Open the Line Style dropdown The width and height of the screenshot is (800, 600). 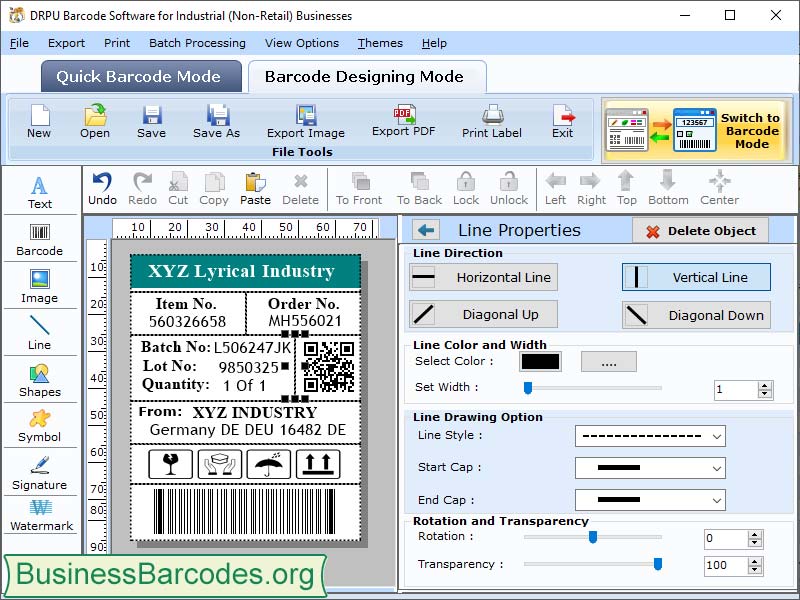click(650, 436)
